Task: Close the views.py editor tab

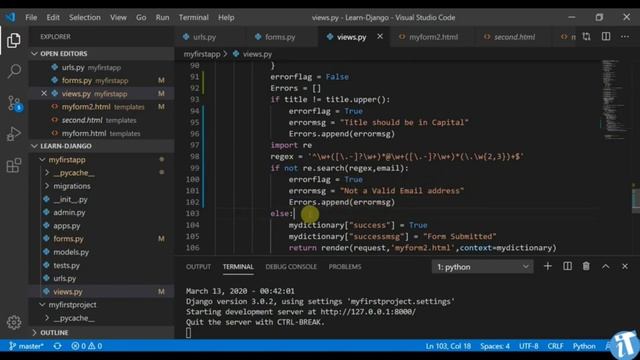Action: point(380,36)
